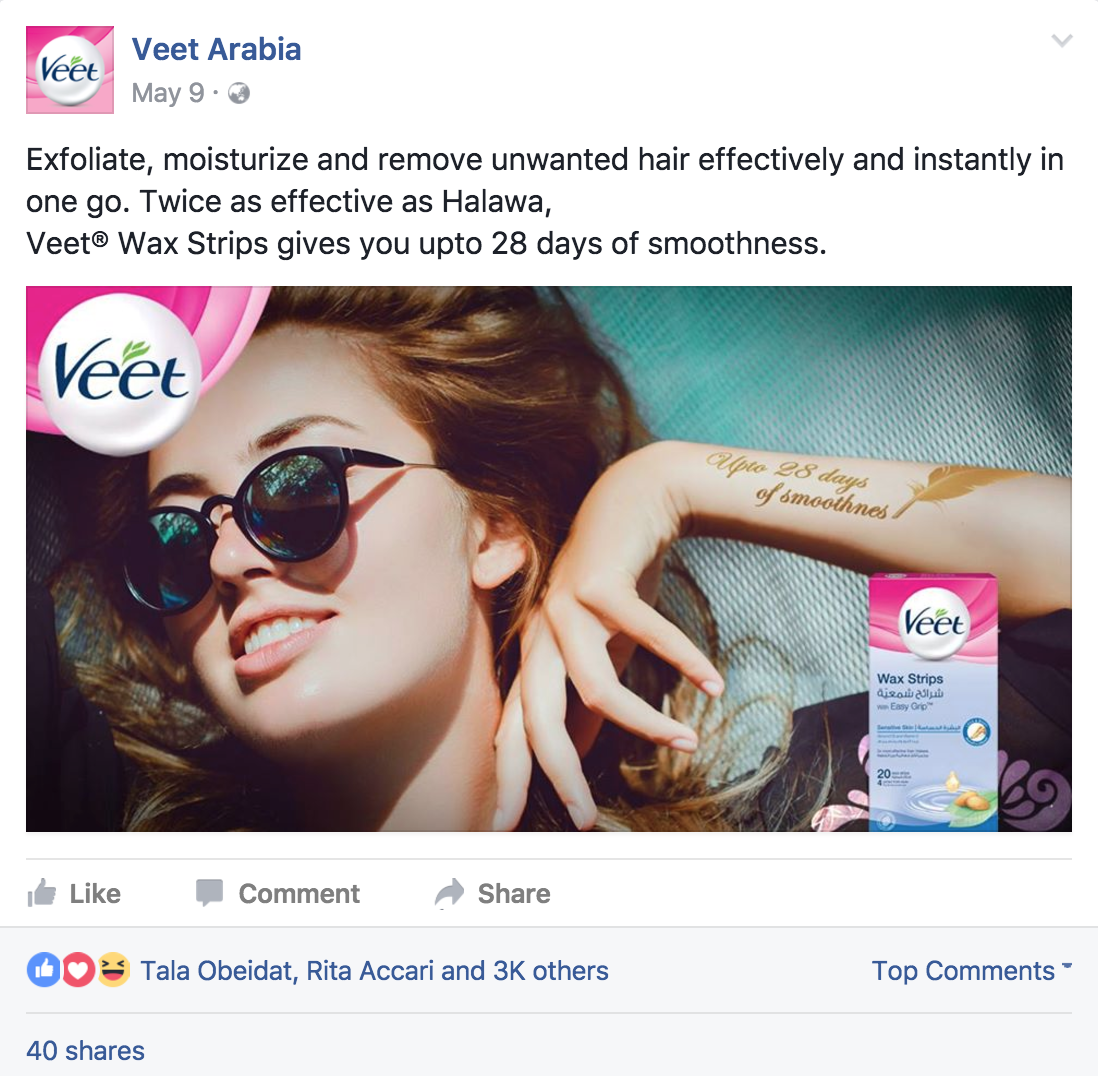Image resolution: width=1098 pixels, height=1076 pixels.
Task: Click the Comment button text
Action: pos(299,894)
